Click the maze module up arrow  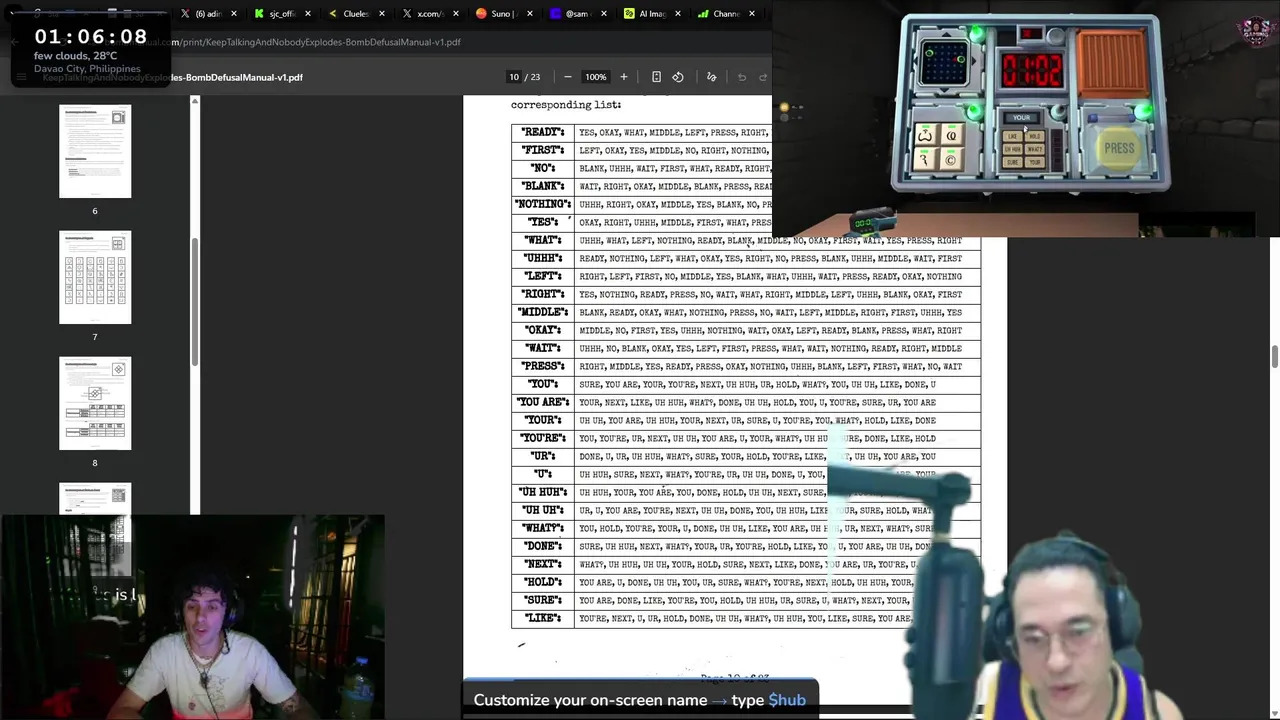(x=946, y=35)
